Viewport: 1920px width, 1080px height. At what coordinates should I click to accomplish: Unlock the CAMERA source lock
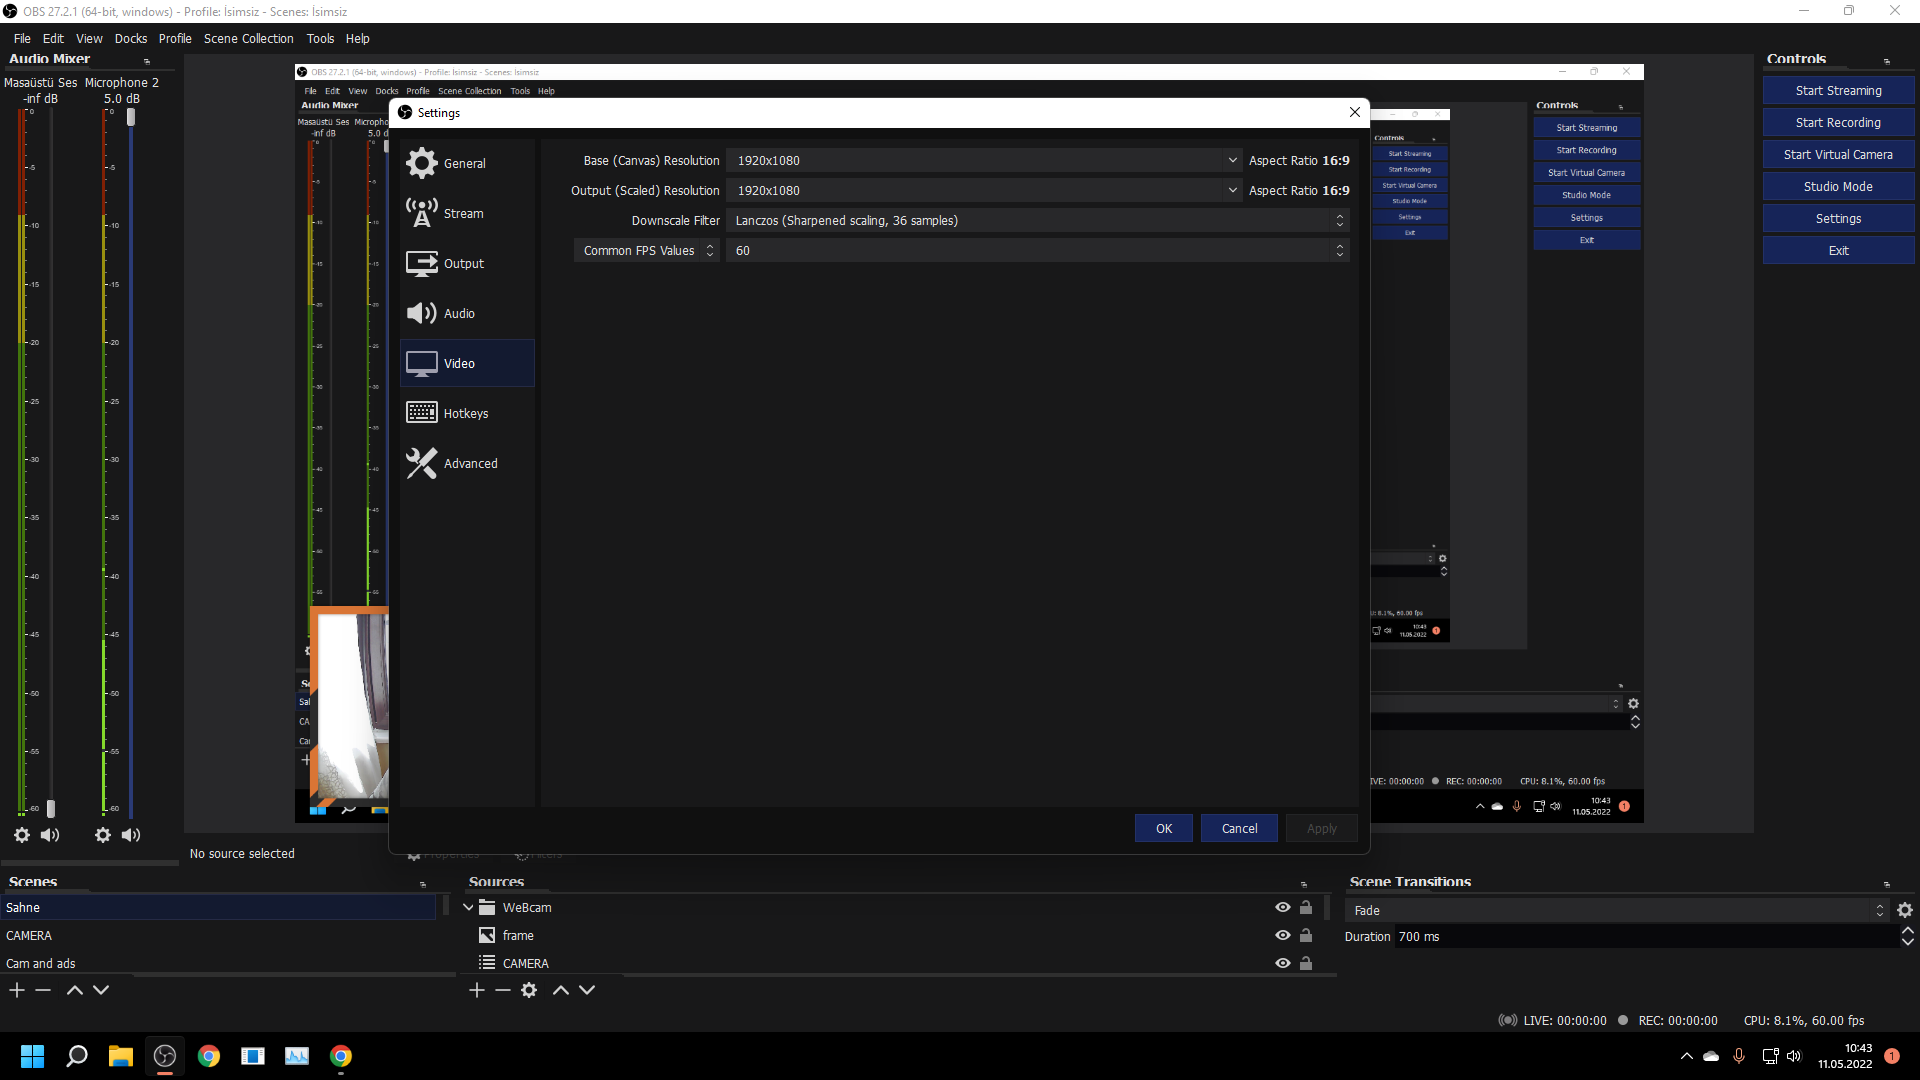point(1306,963)
